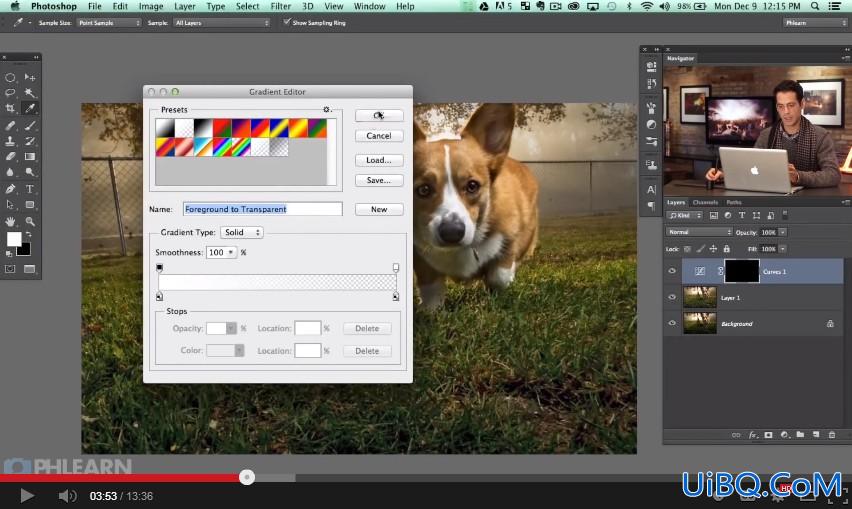Viewport: 852px width, 509px height.
Task: Toggle lock position in Layers panel
Action: click(713, 249)
